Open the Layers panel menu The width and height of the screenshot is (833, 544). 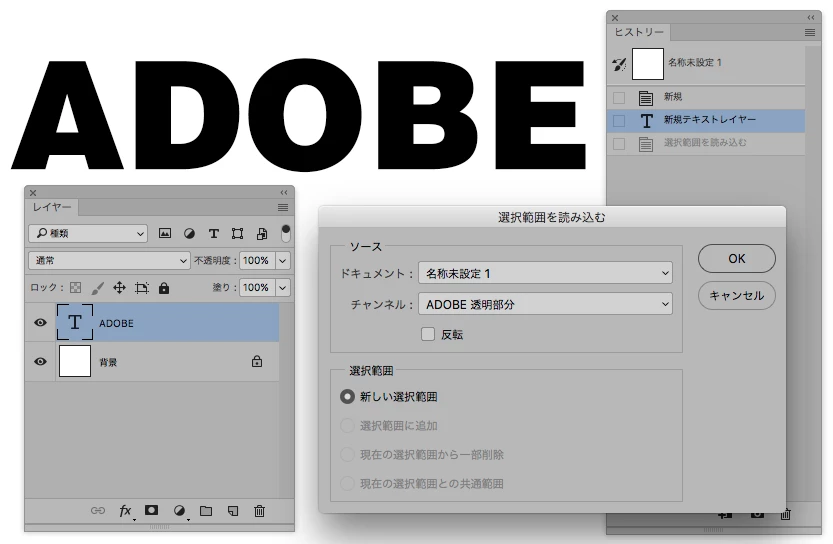pos(283,208)
